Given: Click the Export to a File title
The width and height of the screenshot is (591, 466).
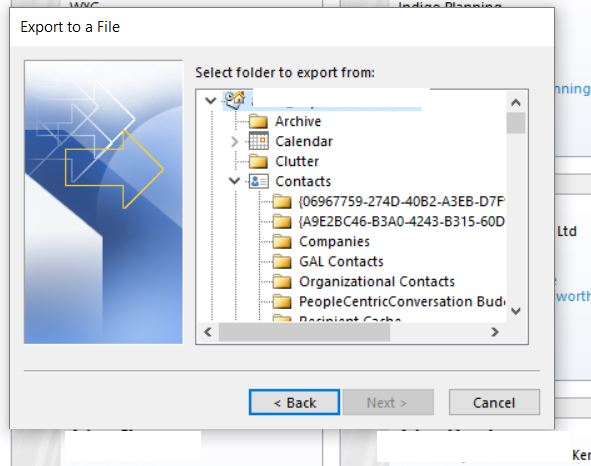Looking at the screenshot, I should [x=70, y=27].
